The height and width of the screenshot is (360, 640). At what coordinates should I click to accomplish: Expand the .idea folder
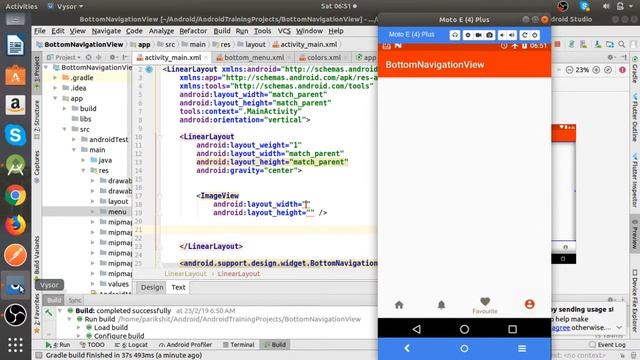click(x=56, y=88)
